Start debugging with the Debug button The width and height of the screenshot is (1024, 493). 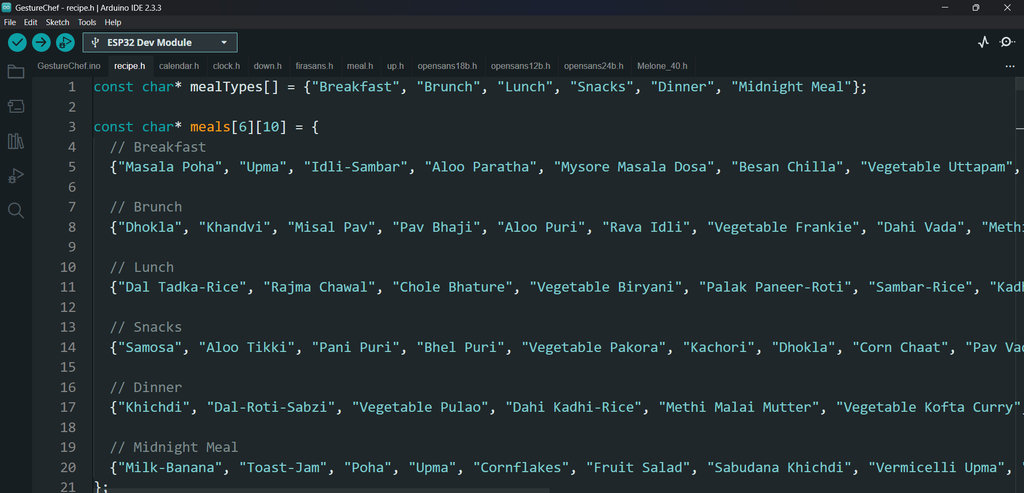[x=65, y=42]
